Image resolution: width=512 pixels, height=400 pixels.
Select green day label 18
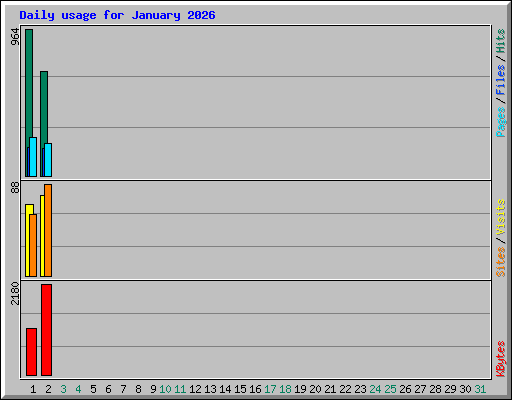285,389
